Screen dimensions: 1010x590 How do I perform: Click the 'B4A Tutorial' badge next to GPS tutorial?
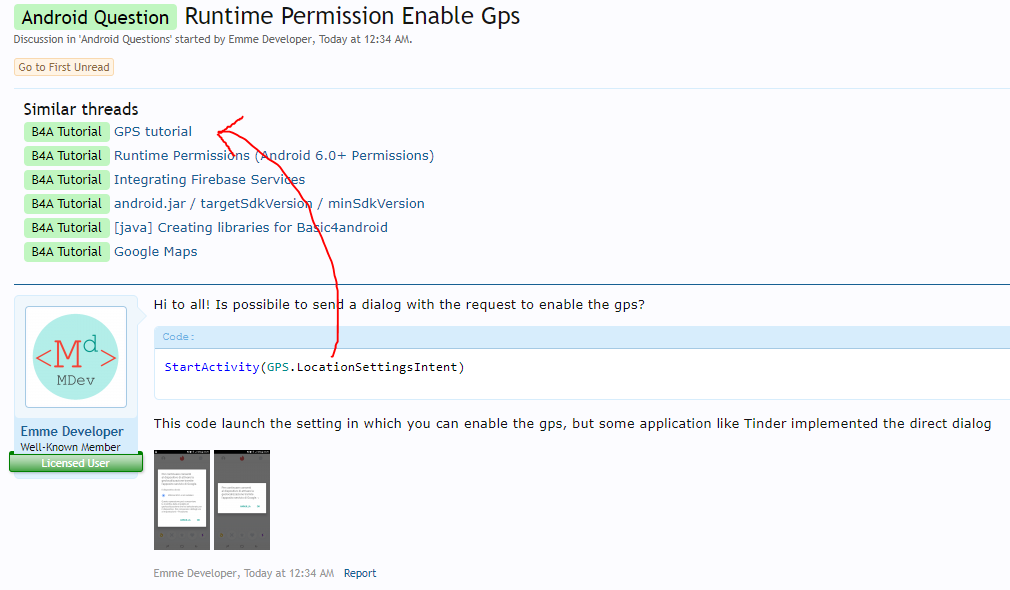66,131
